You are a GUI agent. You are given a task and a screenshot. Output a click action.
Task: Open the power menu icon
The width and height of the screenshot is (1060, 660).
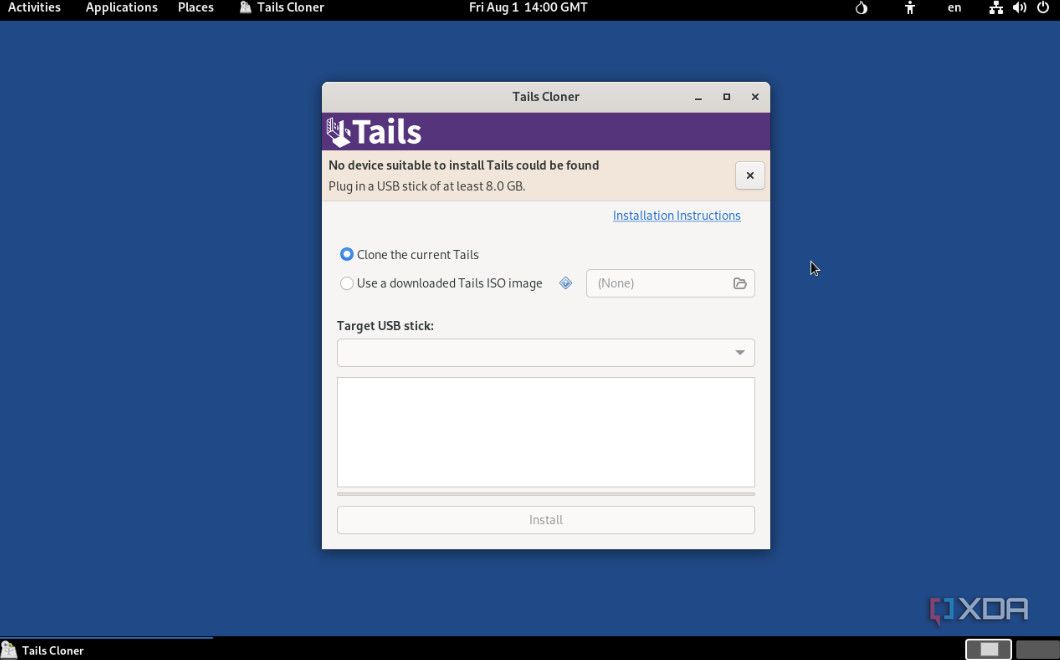pos(1042,8)
